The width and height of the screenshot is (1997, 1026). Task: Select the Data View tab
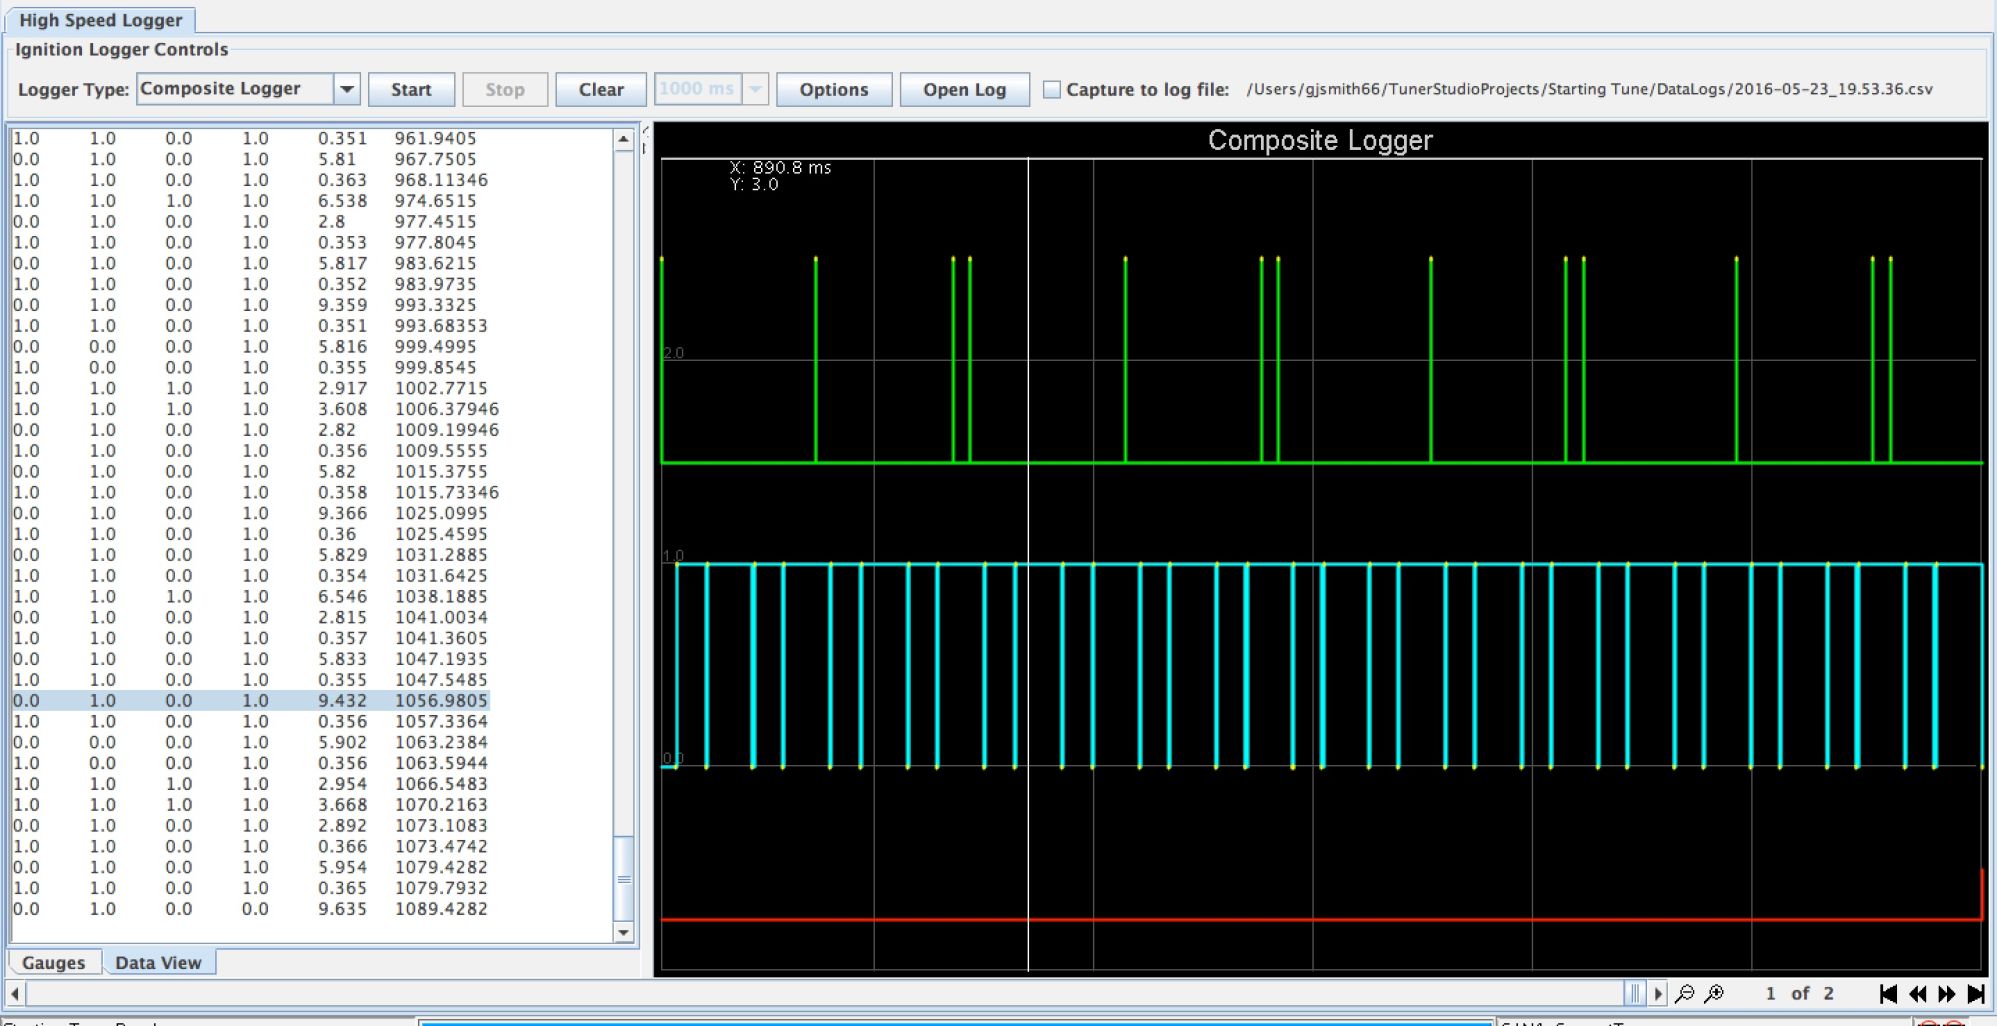158,962
